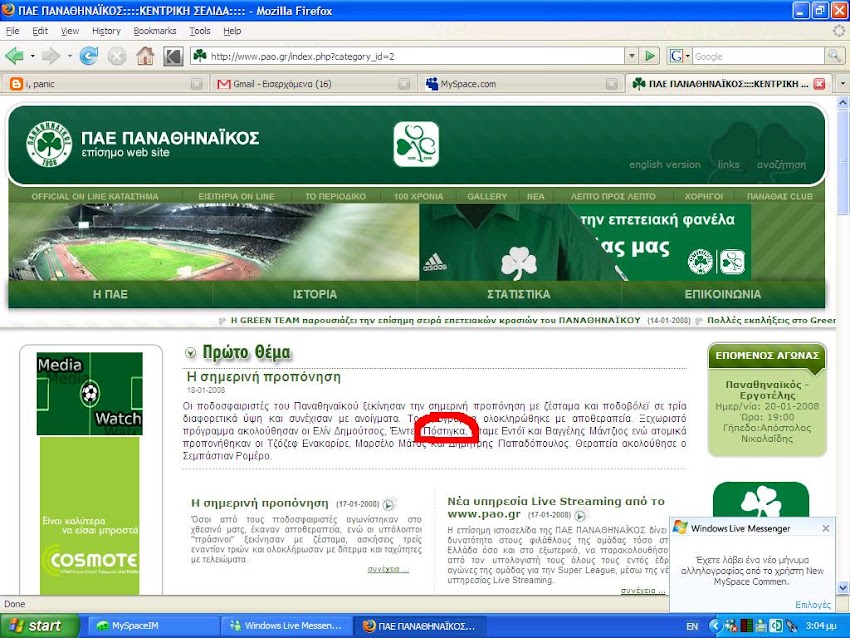Click the page vertical scrollbar down arrow
850x638 pixels.
(x=843, y=588)
